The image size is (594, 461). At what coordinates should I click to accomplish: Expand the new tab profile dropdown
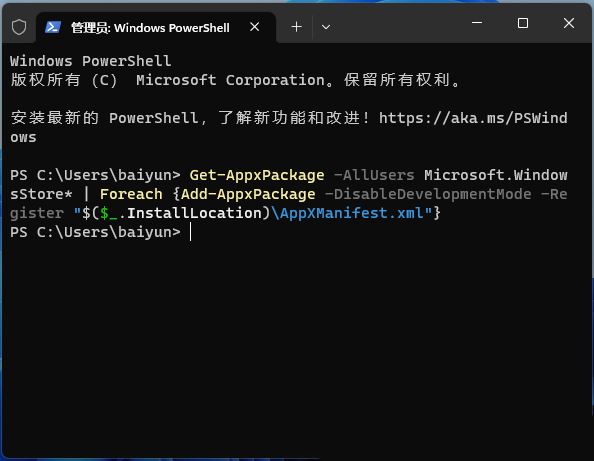(326, 27)
